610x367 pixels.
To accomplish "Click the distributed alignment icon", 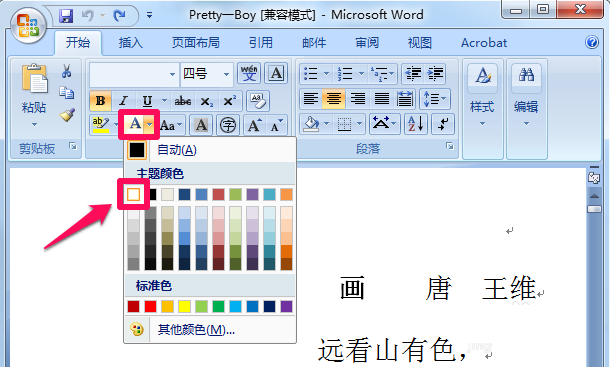I will (405, 98).
